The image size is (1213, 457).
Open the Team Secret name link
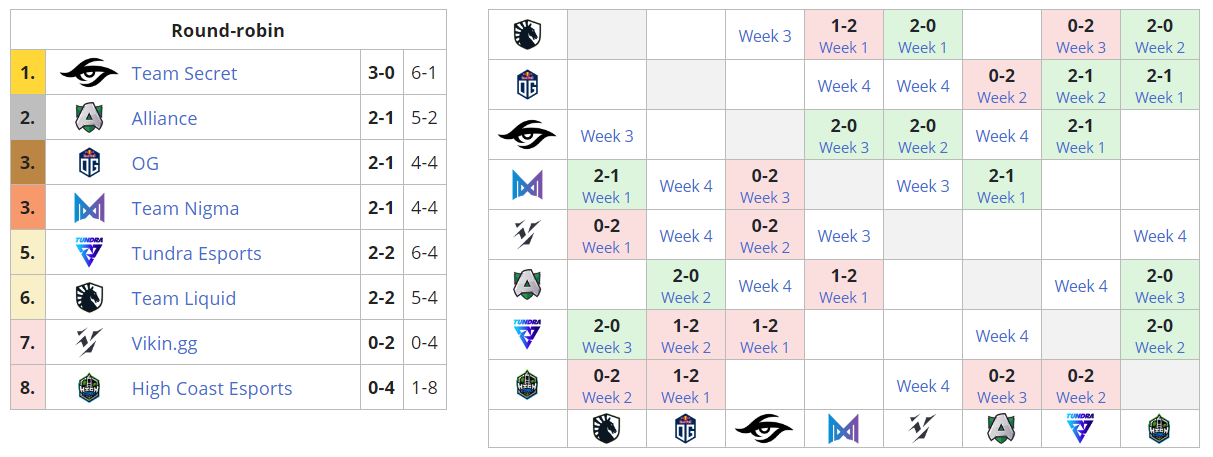184,73
